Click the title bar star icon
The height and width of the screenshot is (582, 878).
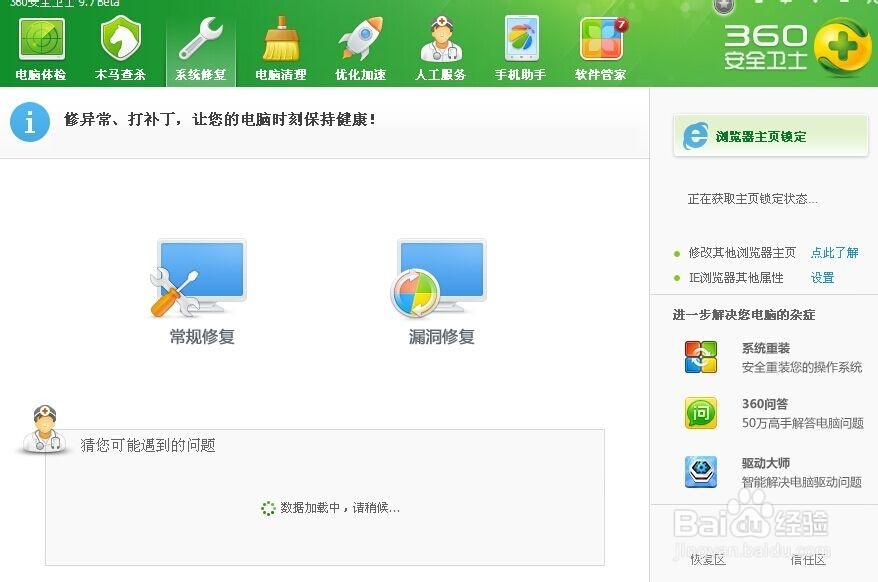(723, 7)
